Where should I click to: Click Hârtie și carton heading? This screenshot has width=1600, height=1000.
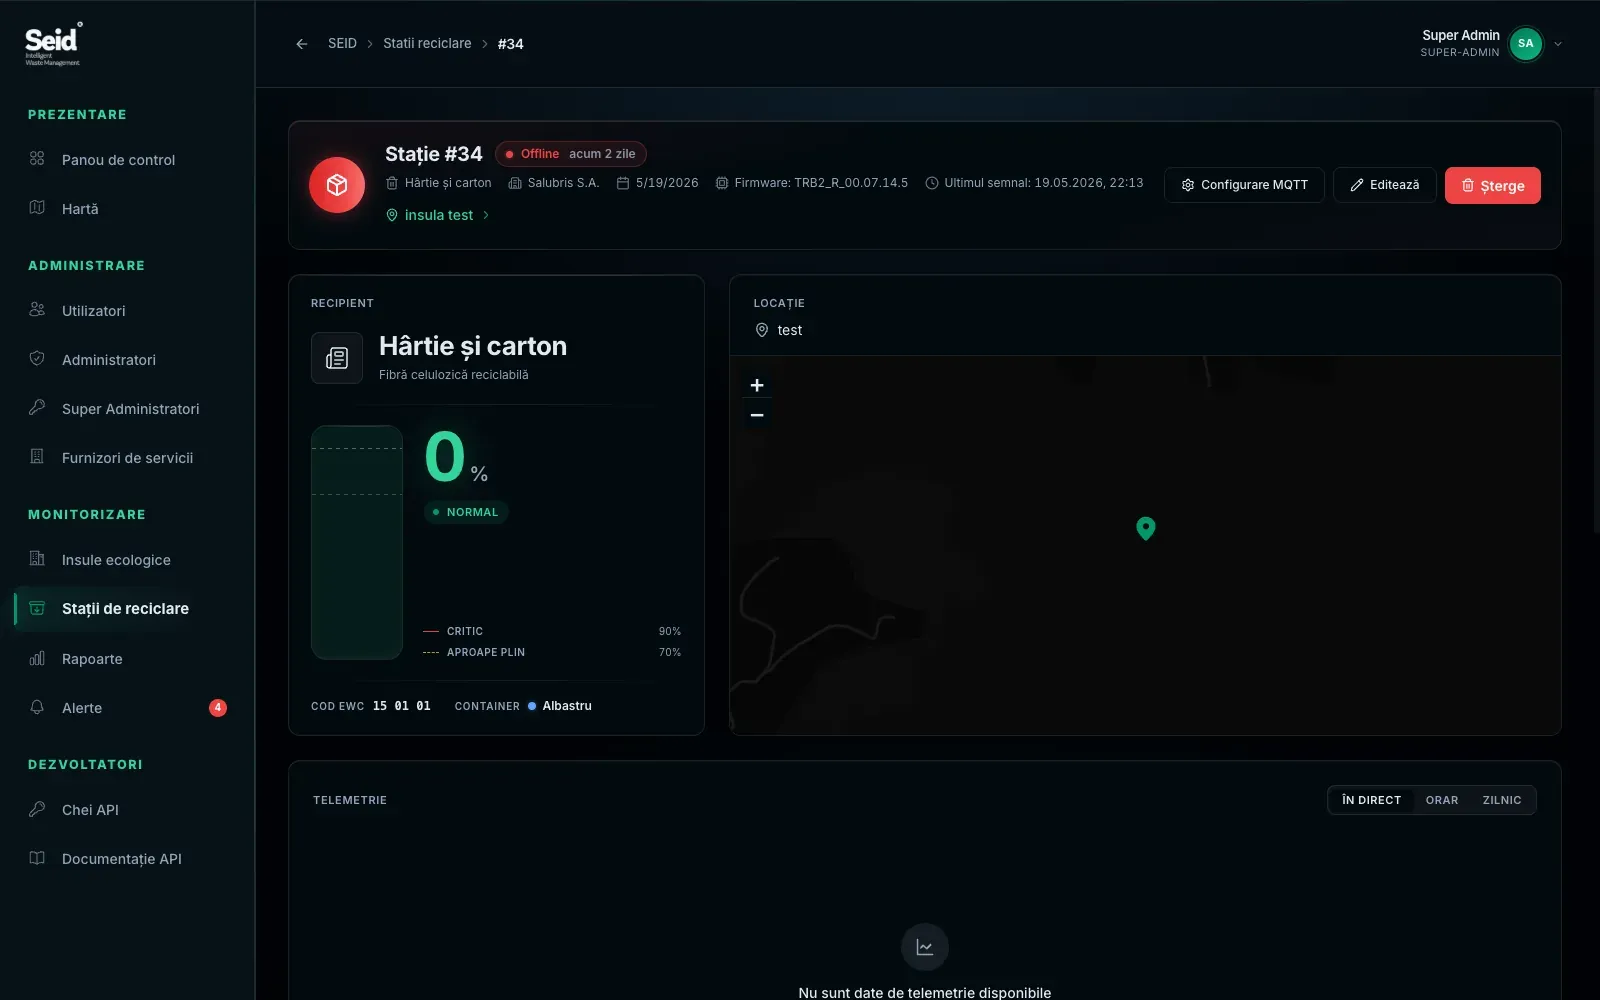pos(473,346)
